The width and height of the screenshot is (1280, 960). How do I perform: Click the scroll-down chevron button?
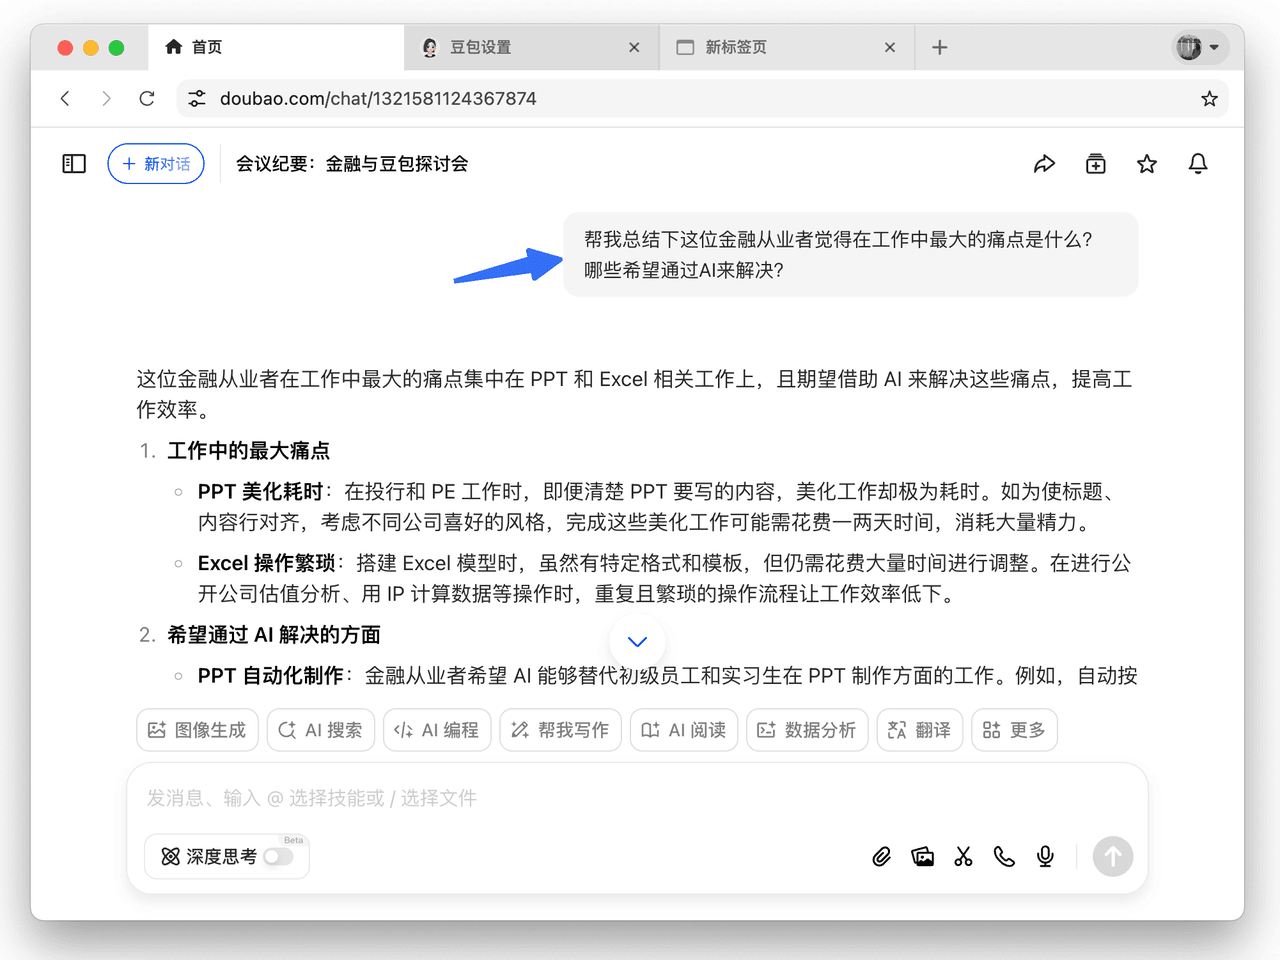click(637, 642)
